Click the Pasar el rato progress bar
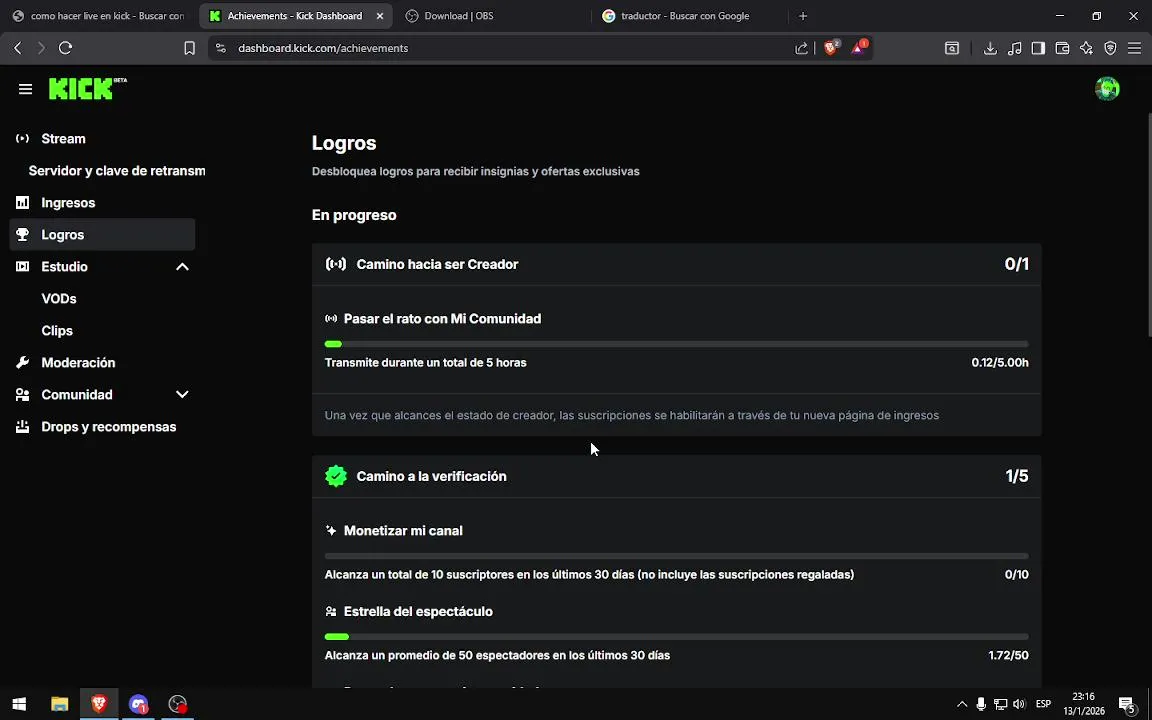Viewport: 1152px width, 720px height. pos(676,344)
